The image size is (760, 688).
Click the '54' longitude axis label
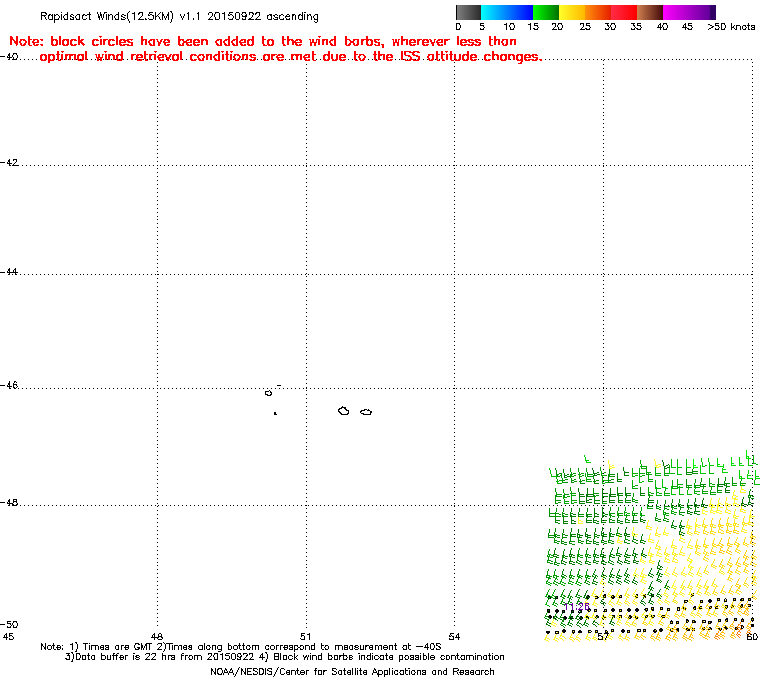coord(454,636)
